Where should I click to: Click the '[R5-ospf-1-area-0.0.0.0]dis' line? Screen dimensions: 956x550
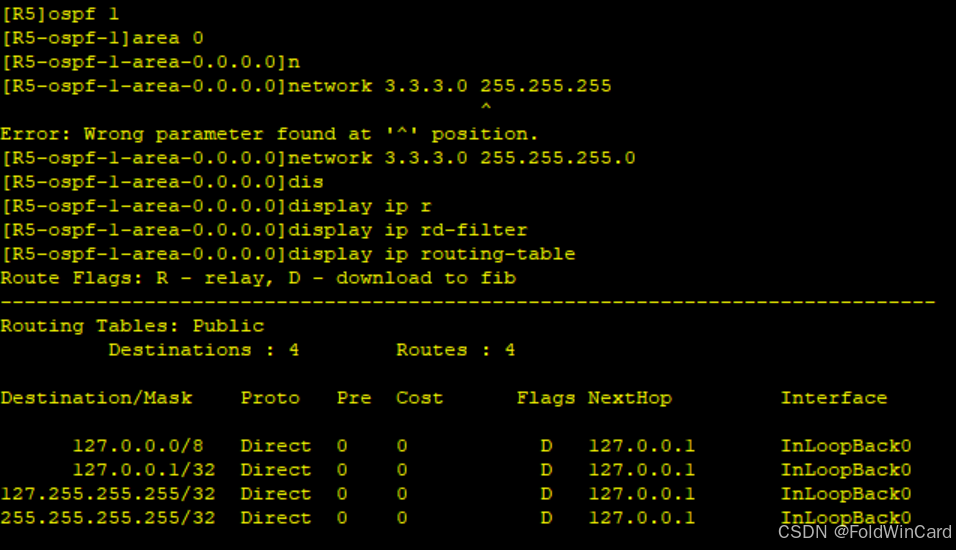coord(162,182)
